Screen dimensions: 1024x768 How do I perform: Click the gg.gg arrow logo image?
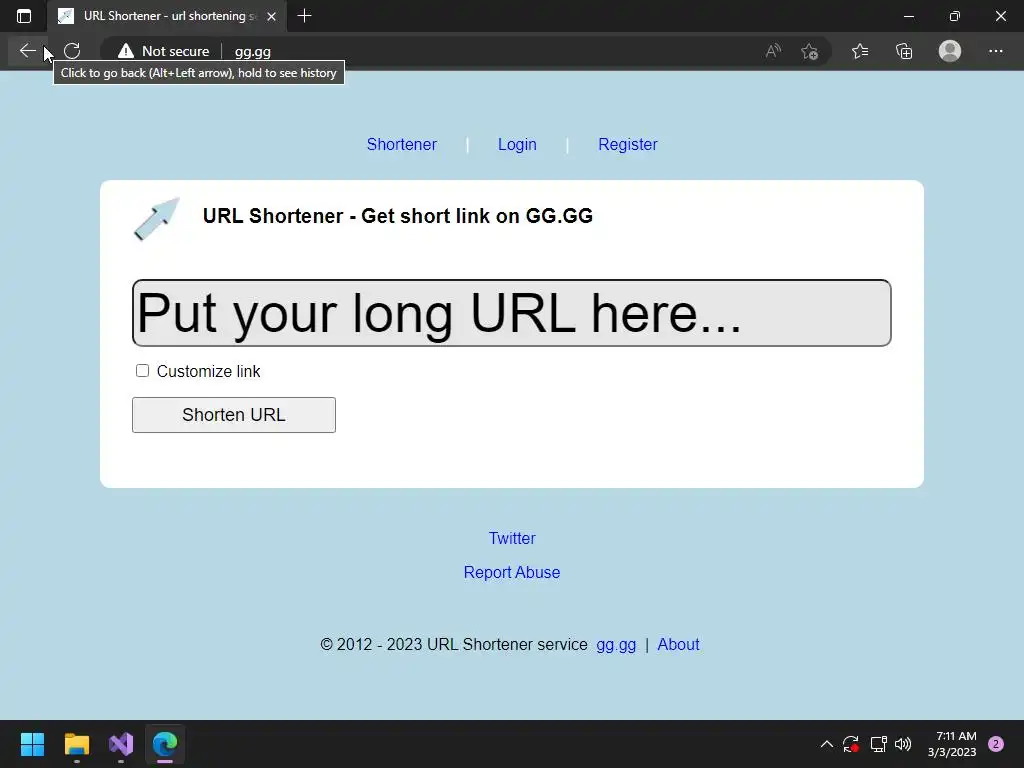[x=157, y=219]
